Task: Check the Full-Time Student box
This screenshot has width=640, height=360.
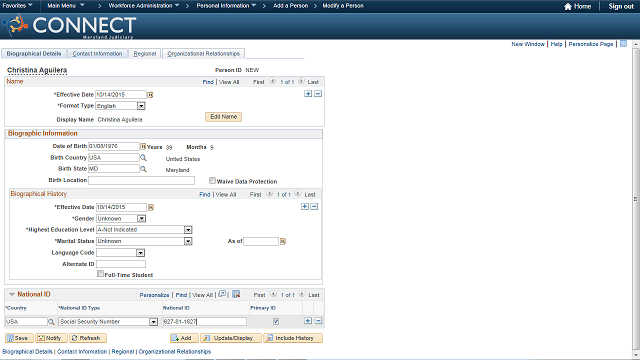Action: (100, 274)
